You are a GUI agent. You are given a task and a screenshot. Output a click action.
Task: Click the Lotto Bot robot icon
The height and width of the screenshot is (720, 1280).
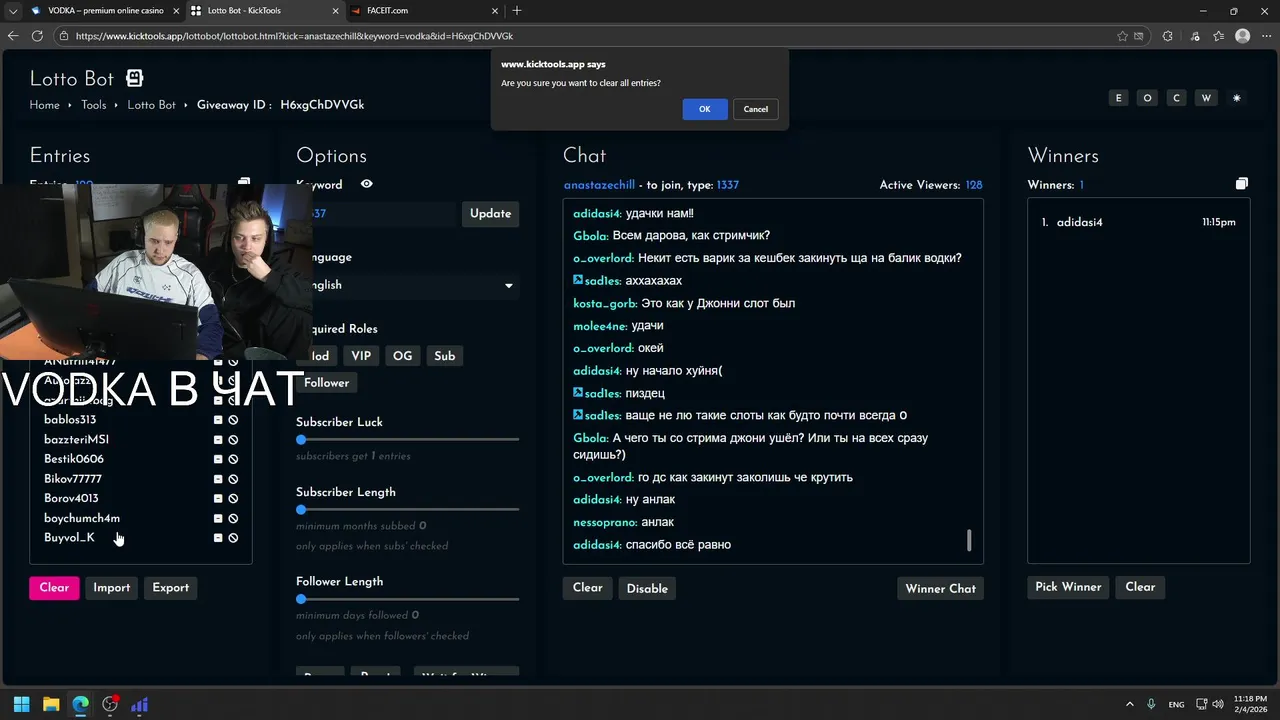[134, 78]
